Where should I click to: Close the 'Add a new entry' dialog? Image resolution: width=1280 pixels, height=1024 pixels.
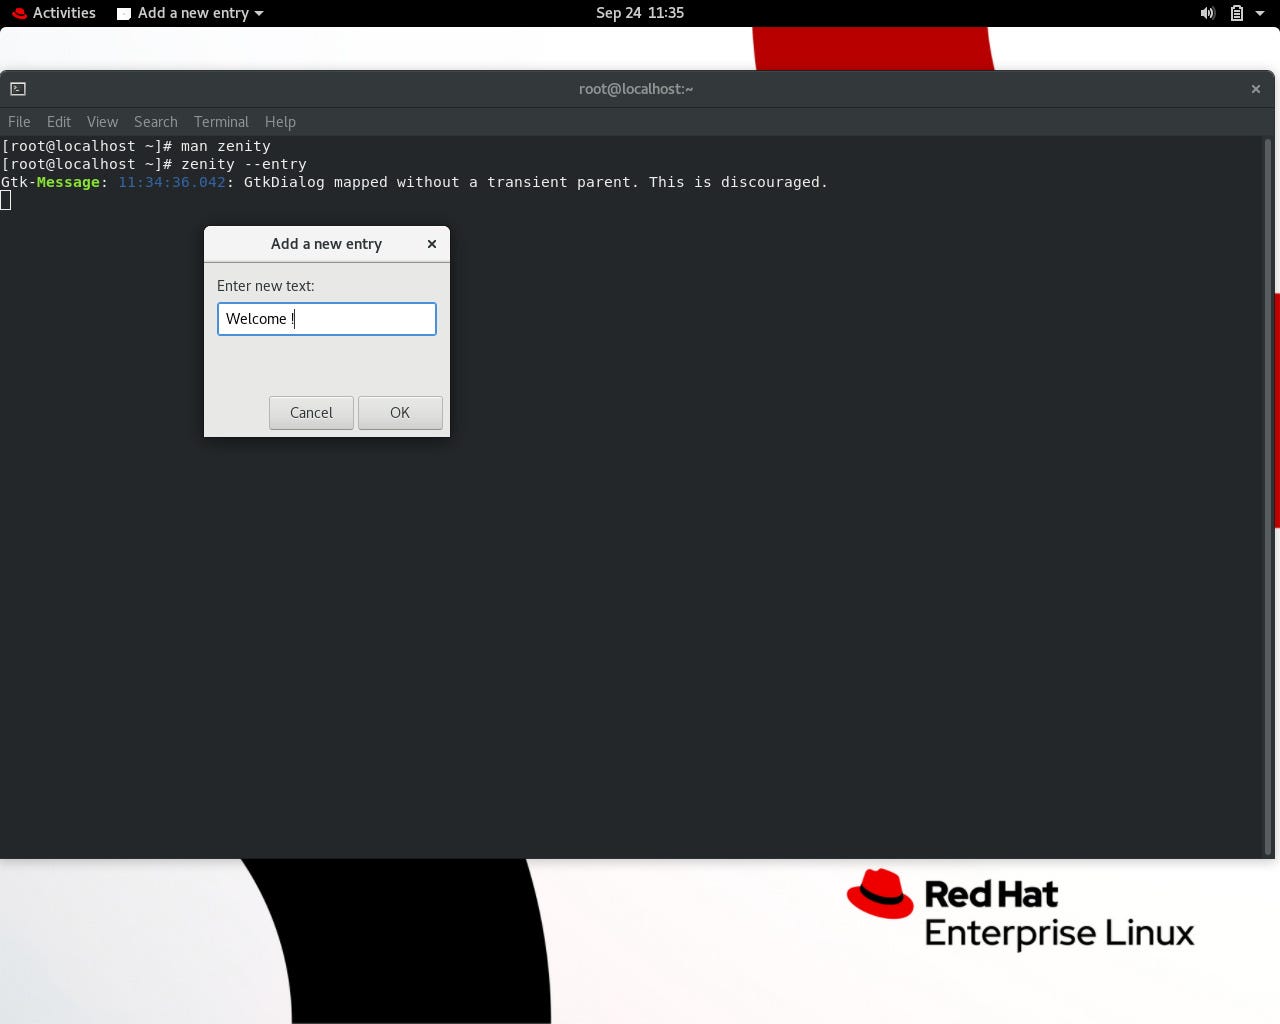(431, 244)
